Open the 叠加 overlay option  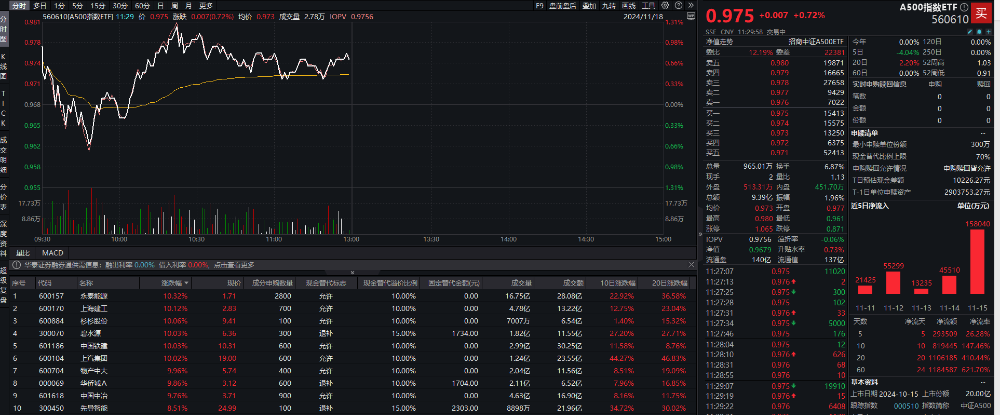[589, 5]
